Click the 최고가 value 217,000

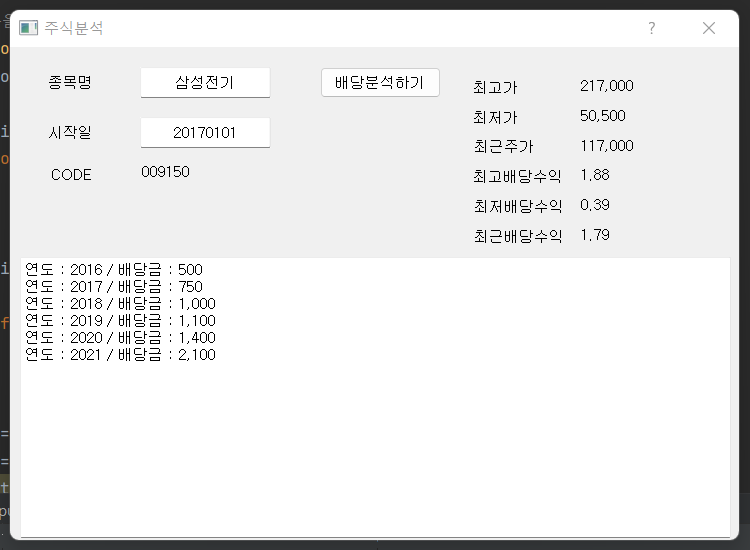coord(607,86)
